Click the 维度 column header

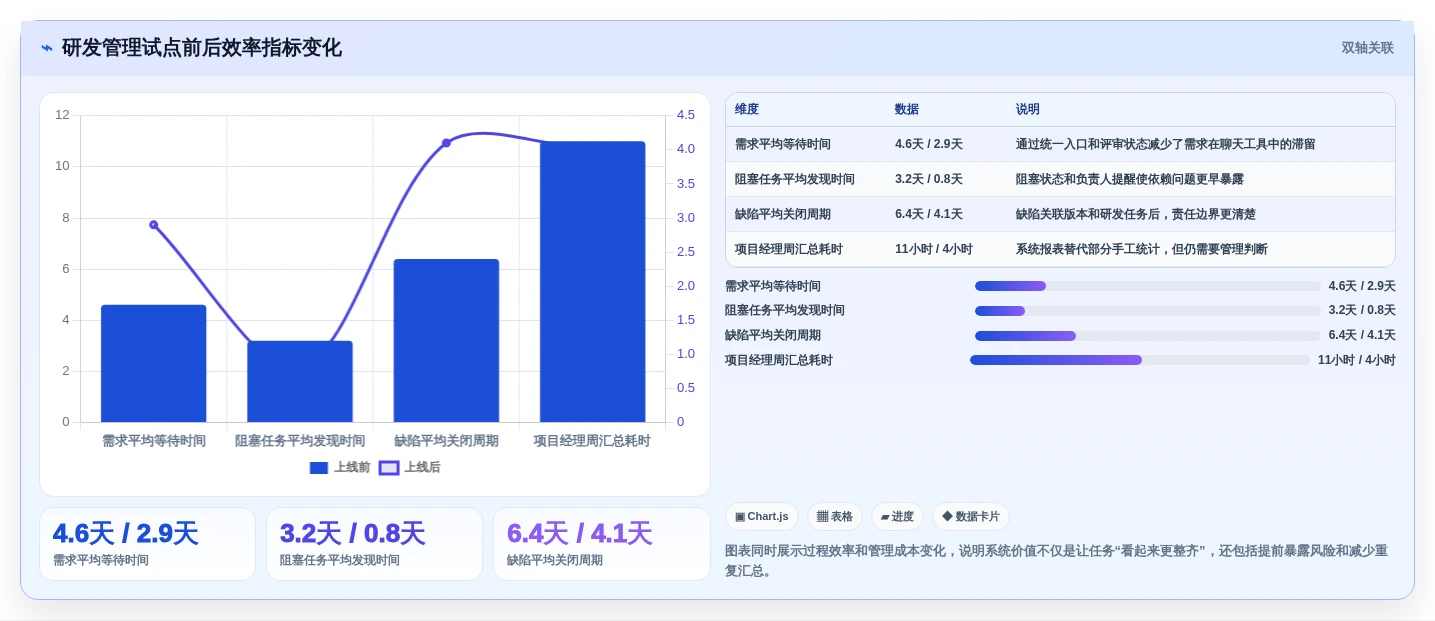747,109
